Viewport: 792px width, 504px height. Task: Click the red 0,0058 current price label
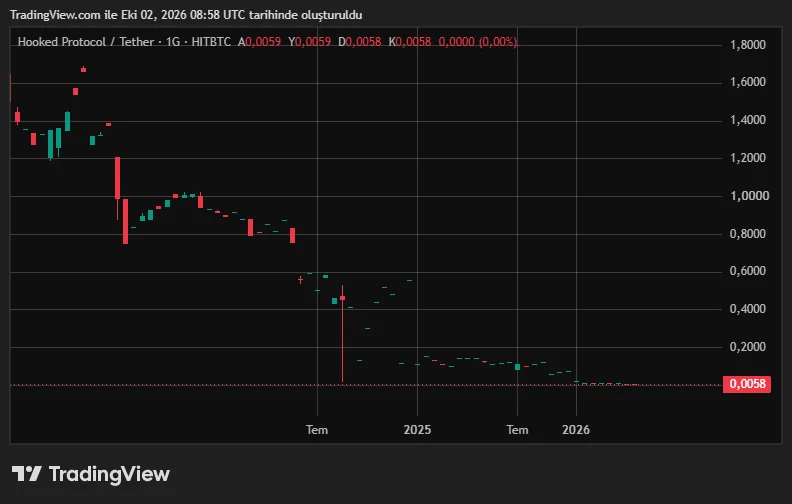tap(747, 384)
